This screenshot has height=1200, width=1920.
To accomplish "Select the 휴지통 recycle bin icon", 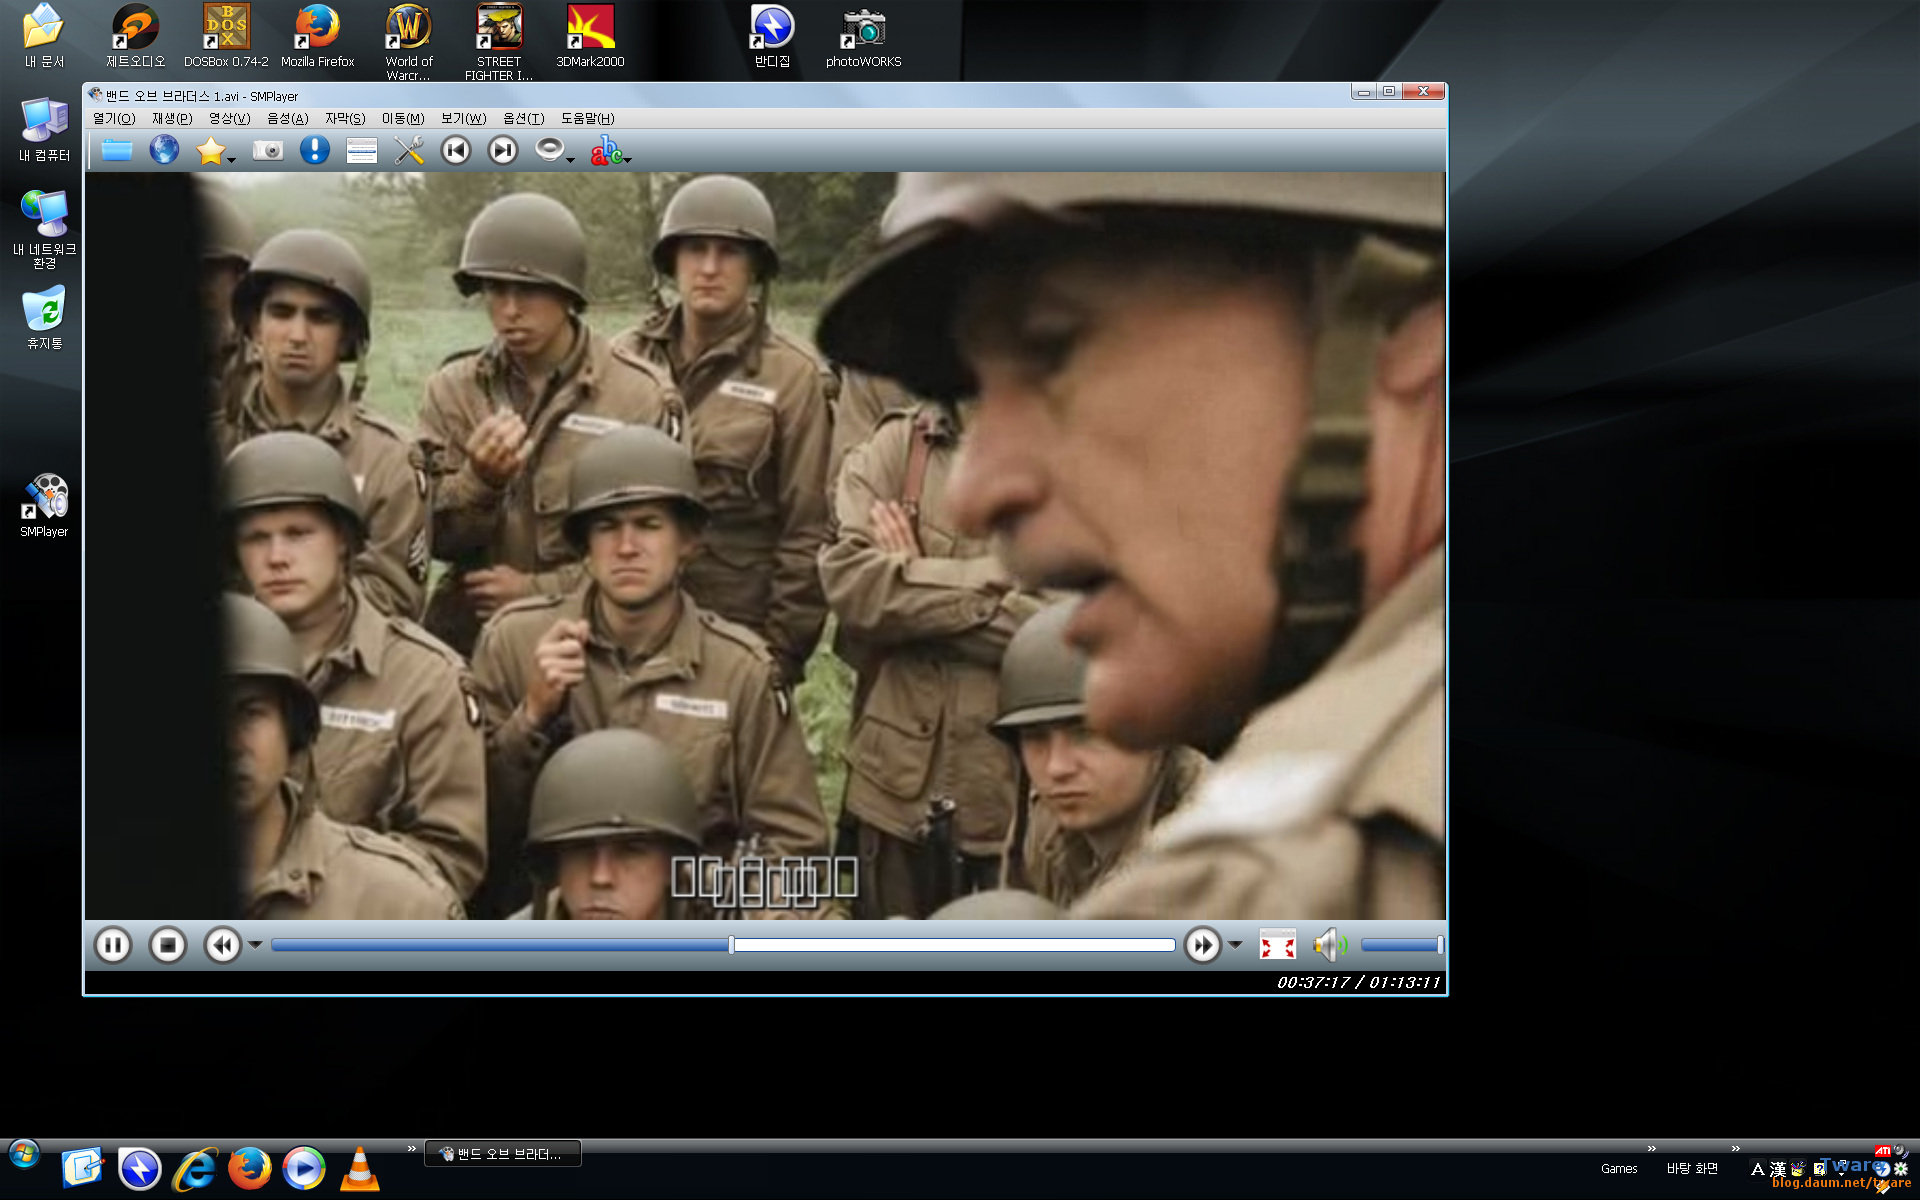I will (x=44, y=318).
